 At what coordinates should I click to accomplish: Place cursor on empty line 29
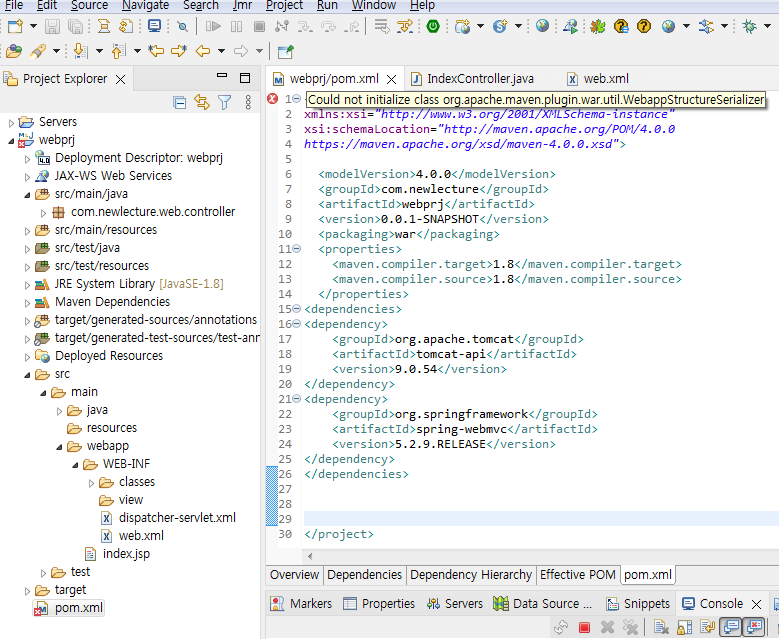tap(540, 519)
